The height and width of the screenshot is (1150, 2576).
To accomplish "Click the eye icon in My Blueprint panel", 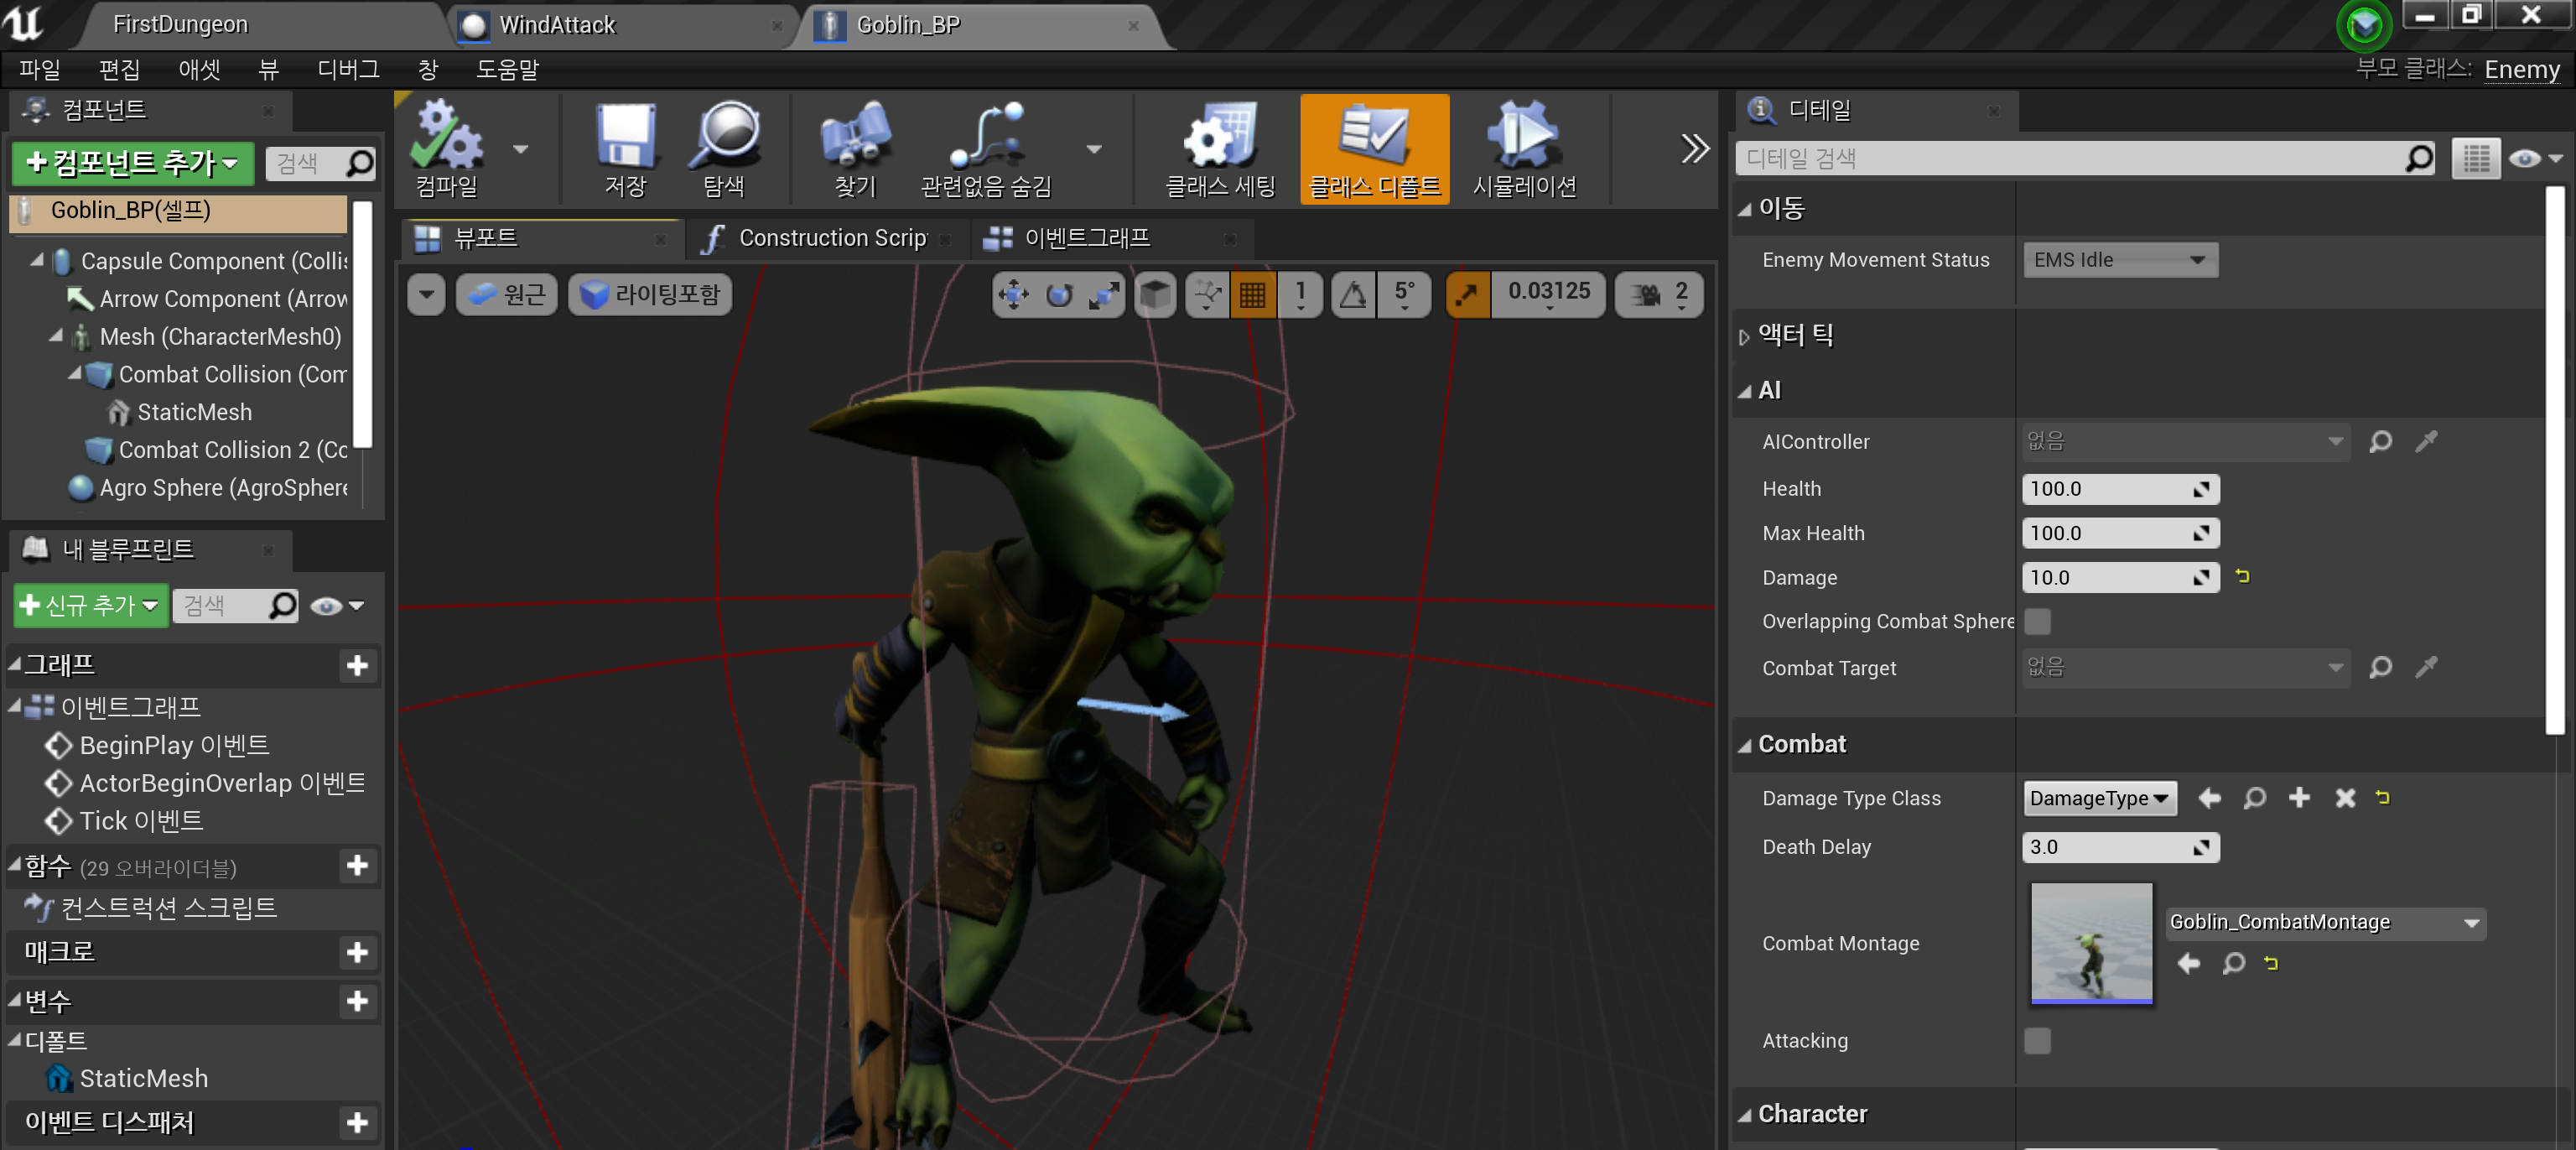I will point(326,605).
